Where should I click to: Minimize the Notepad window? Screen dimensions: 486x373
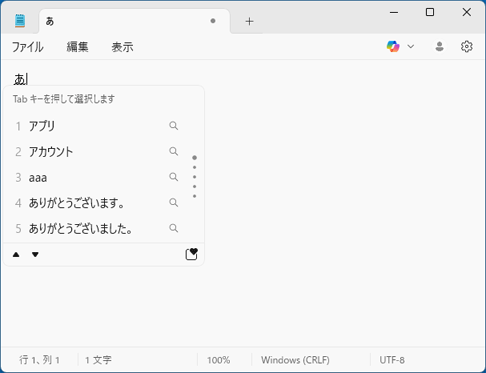point(394,12)
